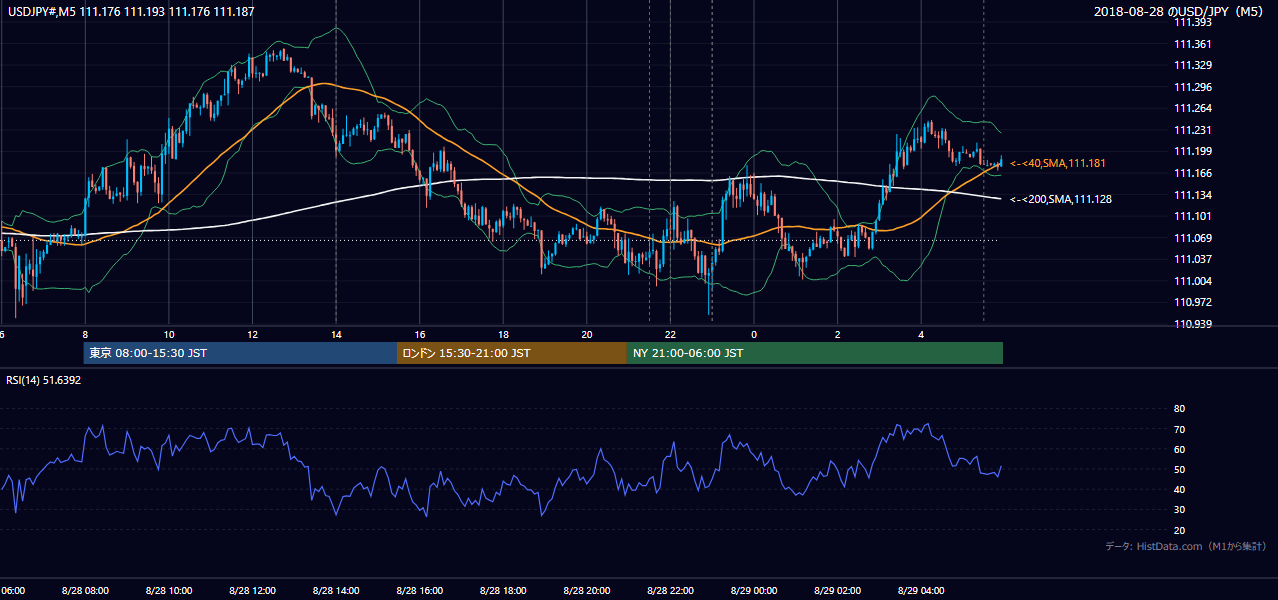Click price axis value 111.329

[x=1192, y=65]
